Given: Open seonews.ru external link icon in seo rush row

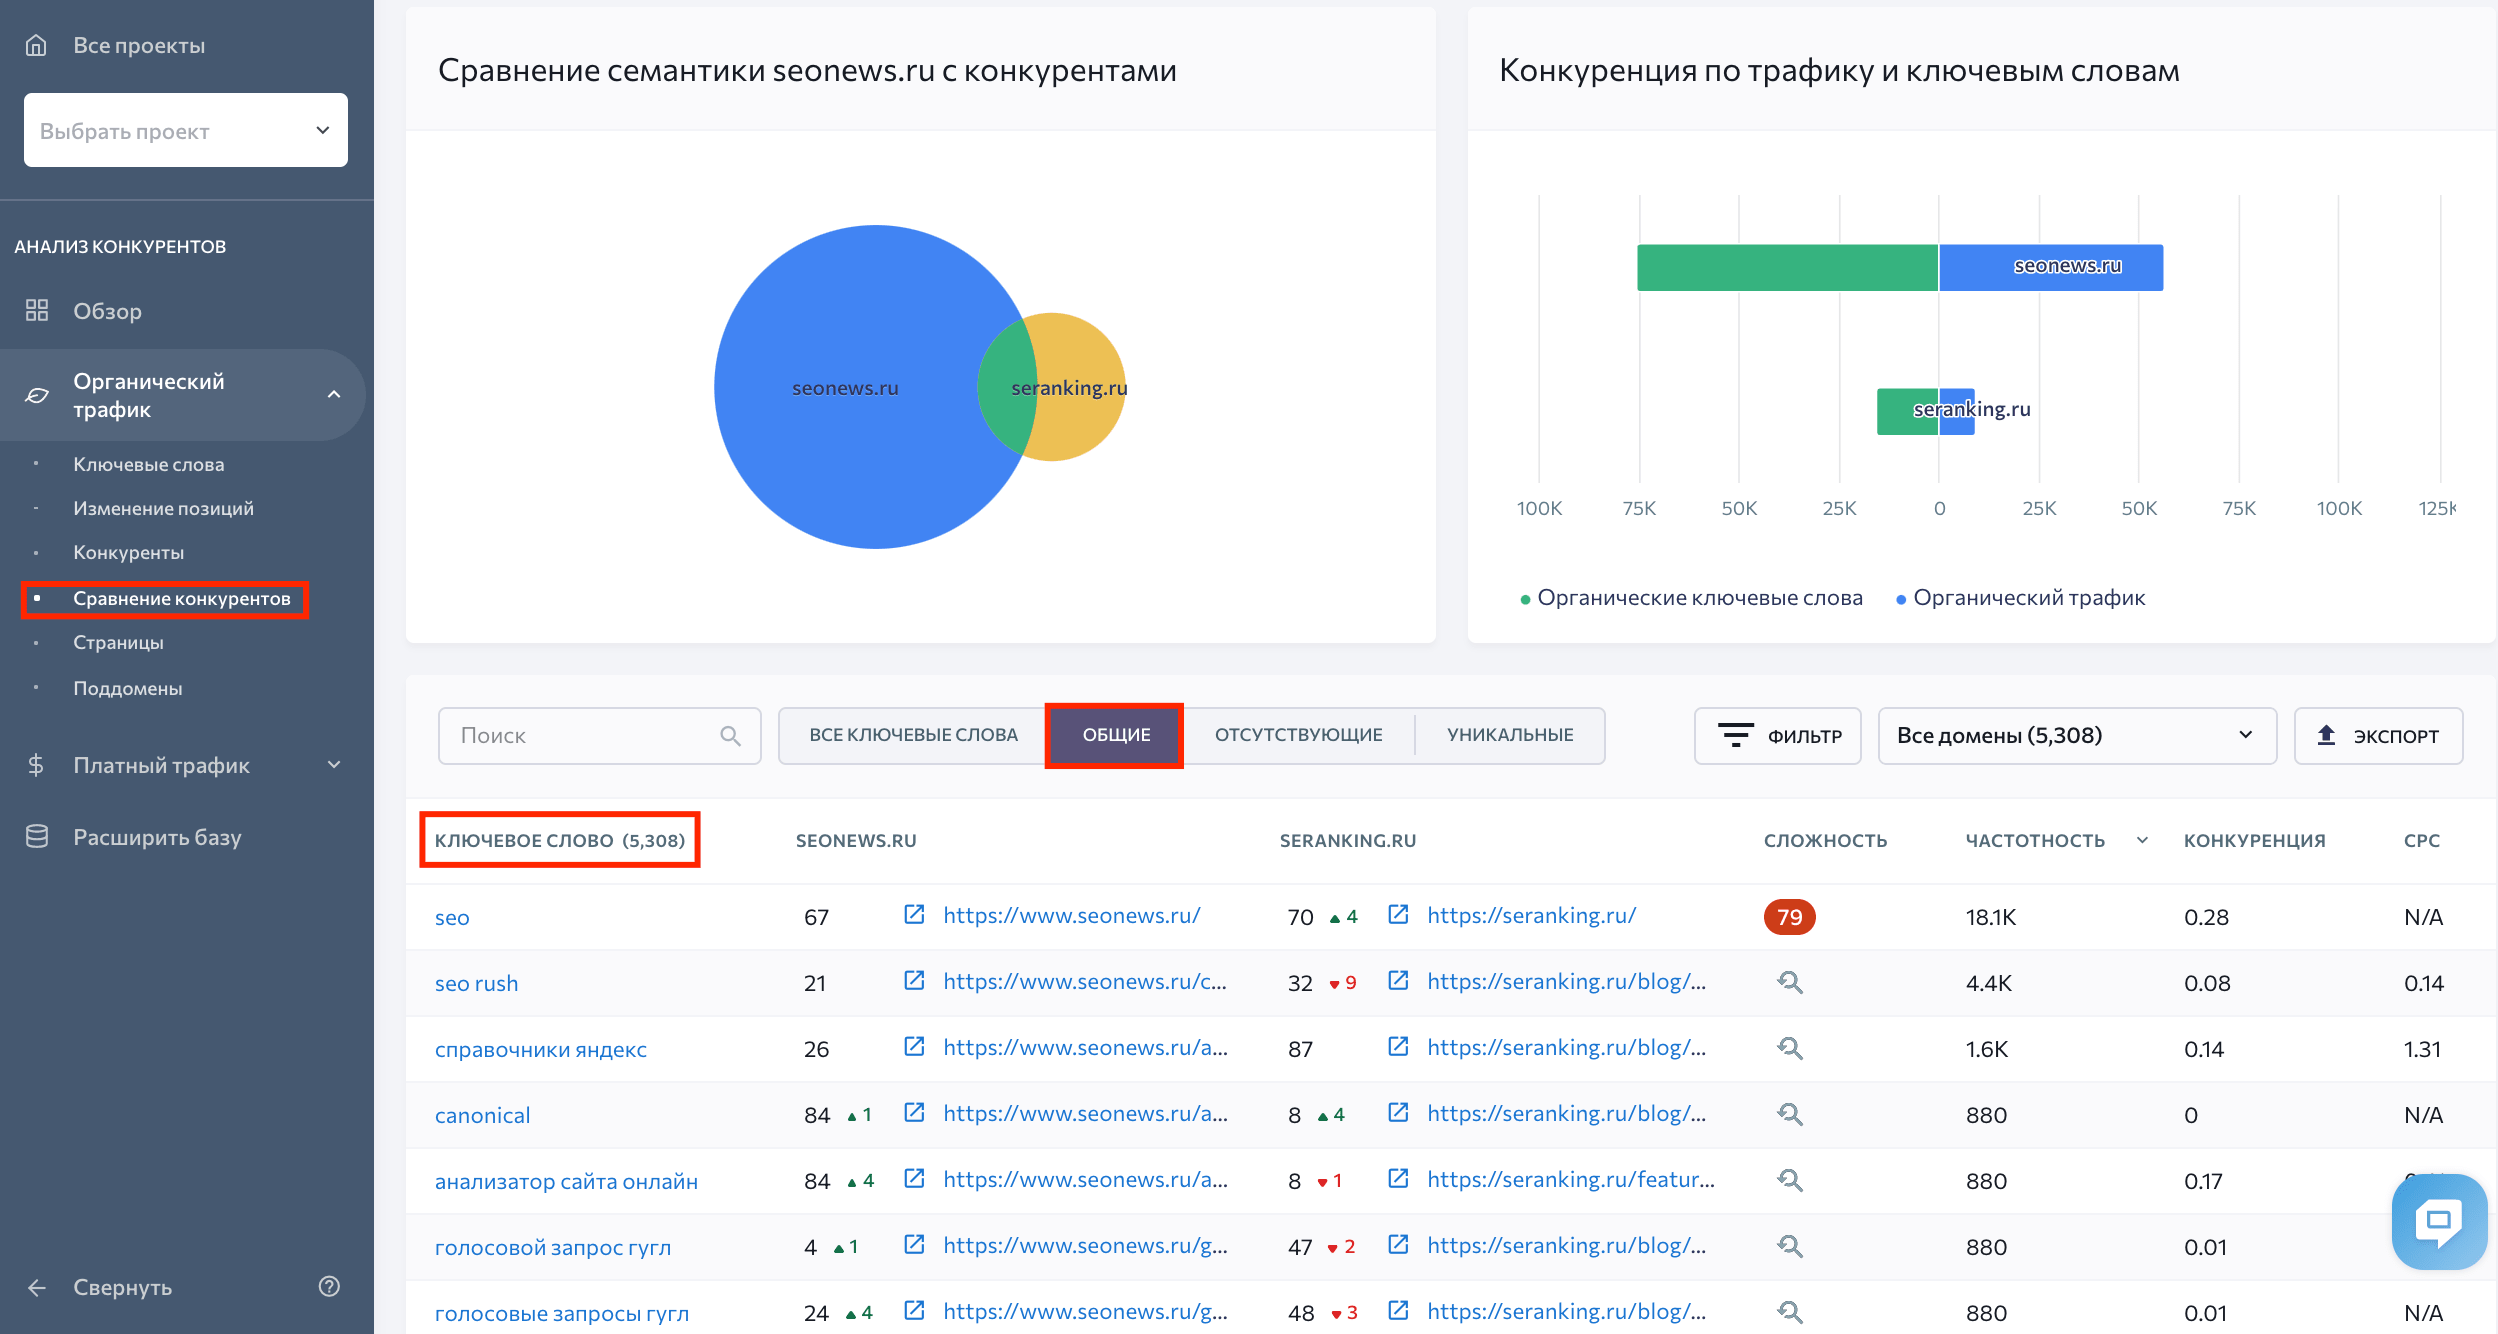Looking at the screenshot, I should pos(914,980).
